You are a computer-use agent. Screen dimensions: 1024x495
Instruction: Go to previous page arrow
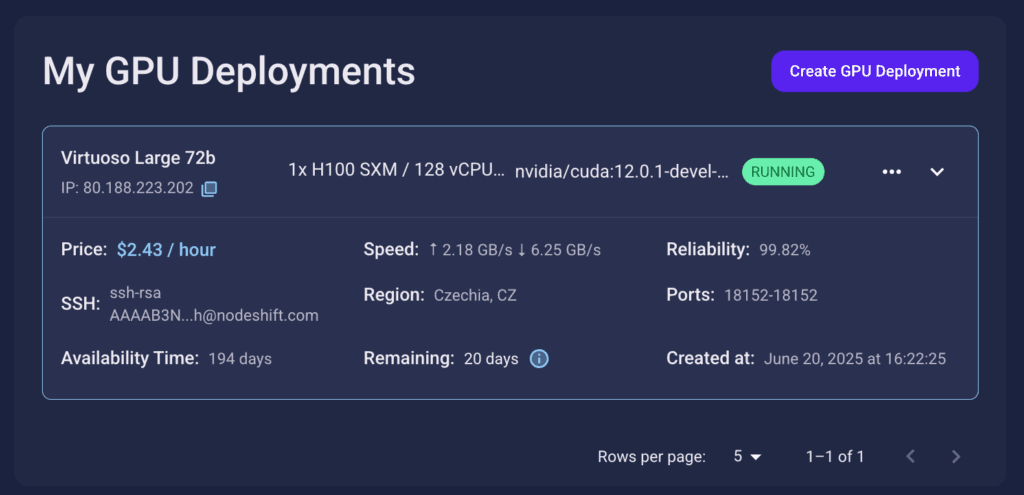click(911, 456)
